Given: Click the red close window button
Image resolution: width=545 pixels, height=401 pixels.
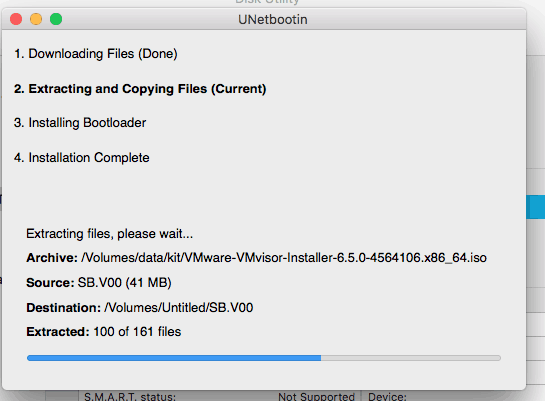Looking at the screenshot, I should [16, 19].
